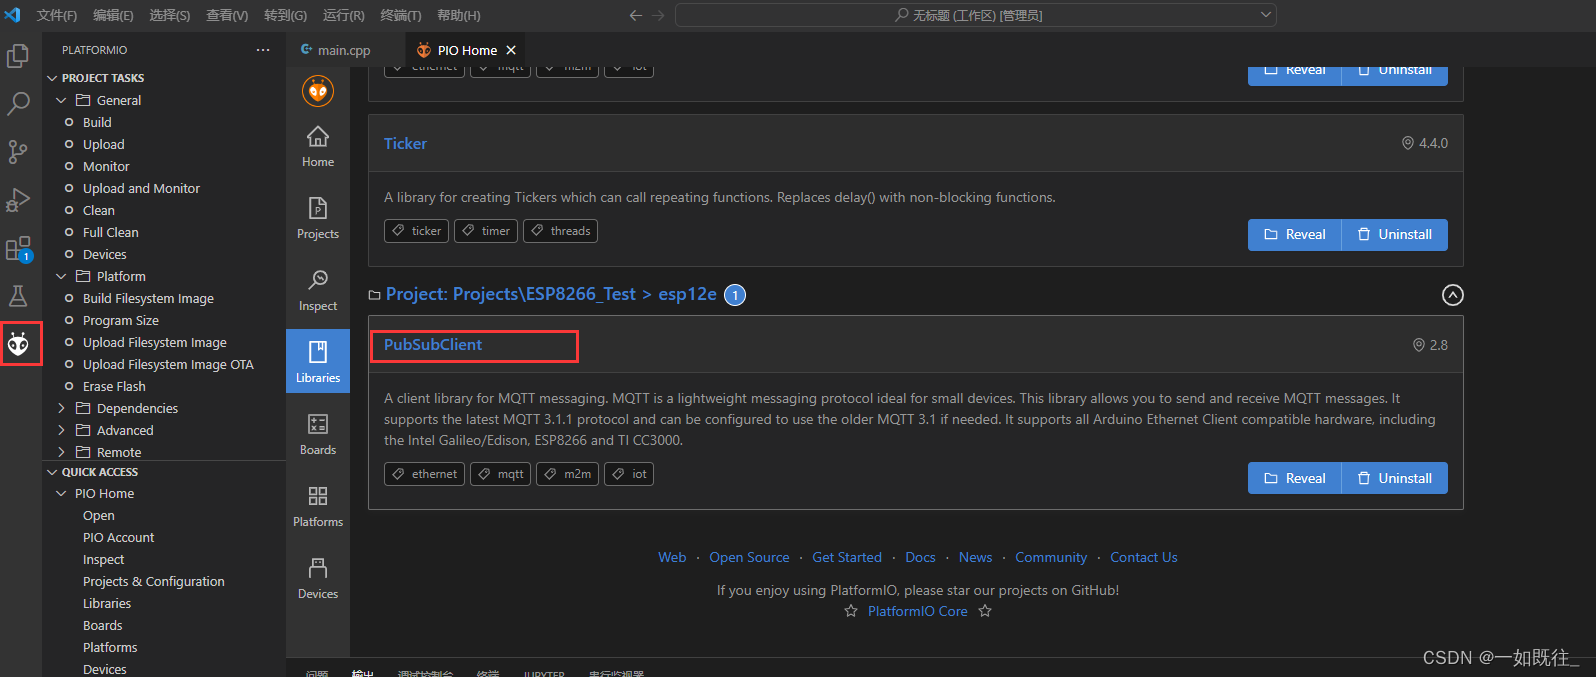Collapse the General task folder
This screenshot has width=1596, height=677.
61,100
